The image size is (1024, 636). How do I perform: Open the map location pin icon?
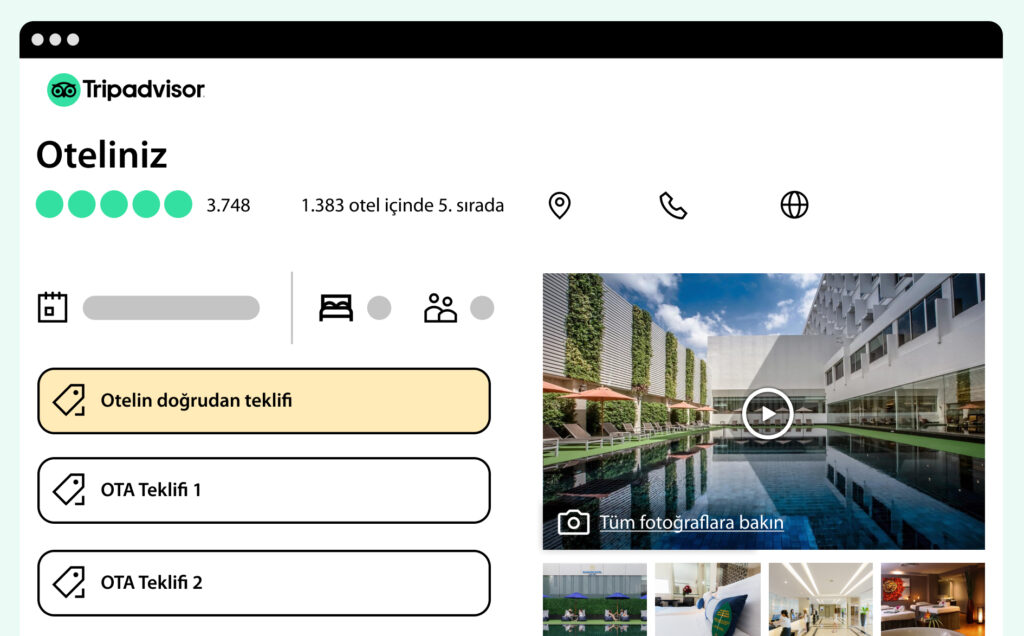pyautogui.click(x=559, y=205)
